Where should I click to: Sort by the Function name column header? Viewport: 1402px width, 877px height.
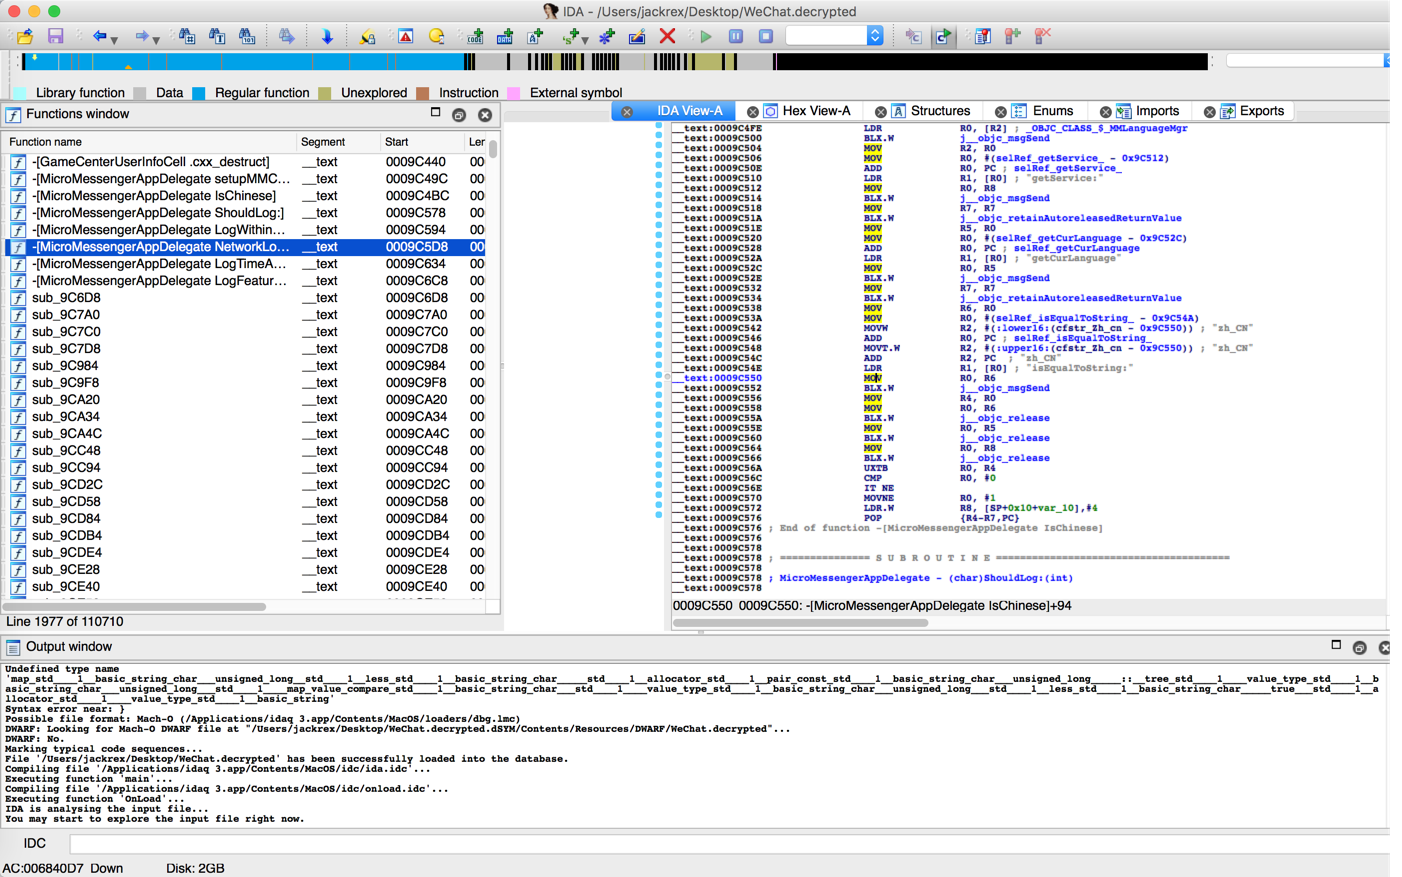(x=46, y=142)
